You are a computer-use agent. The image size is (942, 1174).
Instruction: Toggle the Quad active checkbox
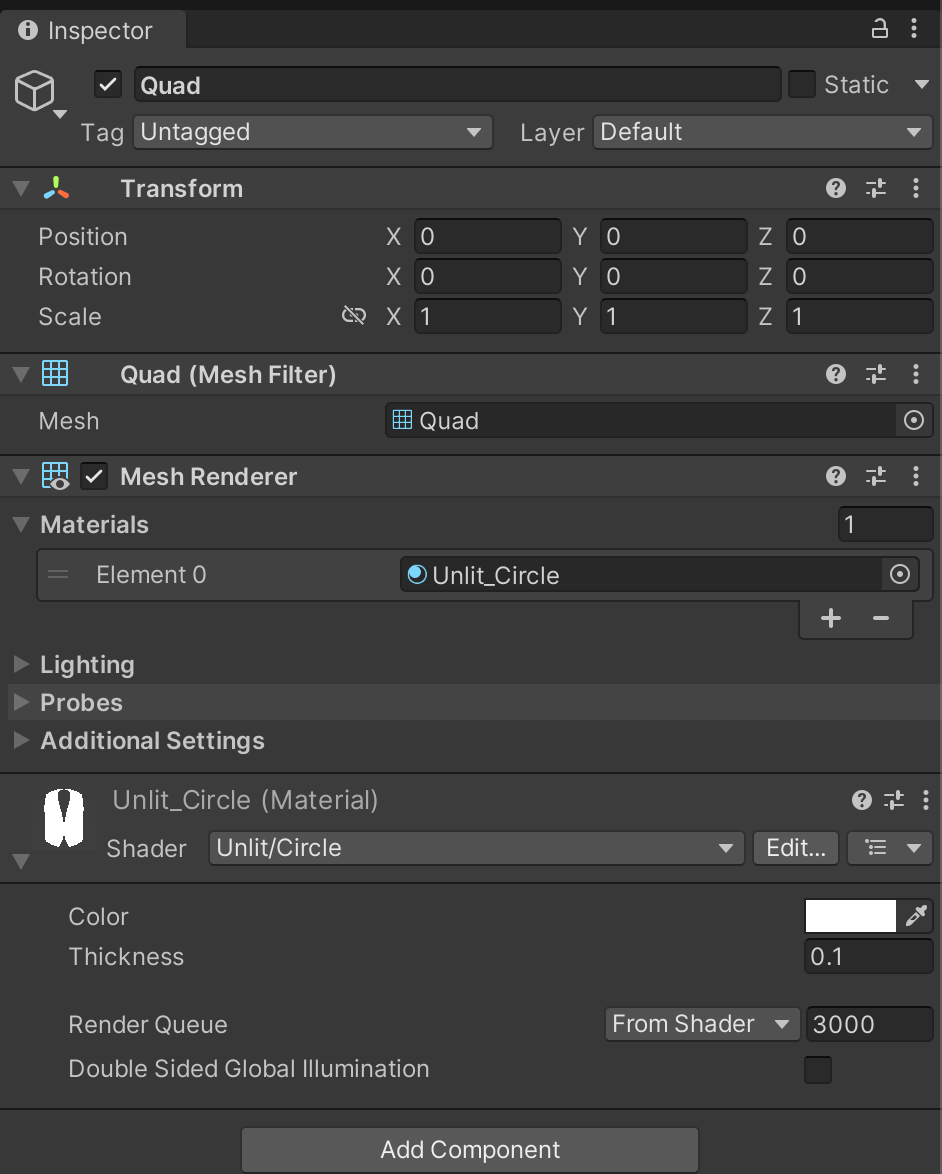pos(107,84)
